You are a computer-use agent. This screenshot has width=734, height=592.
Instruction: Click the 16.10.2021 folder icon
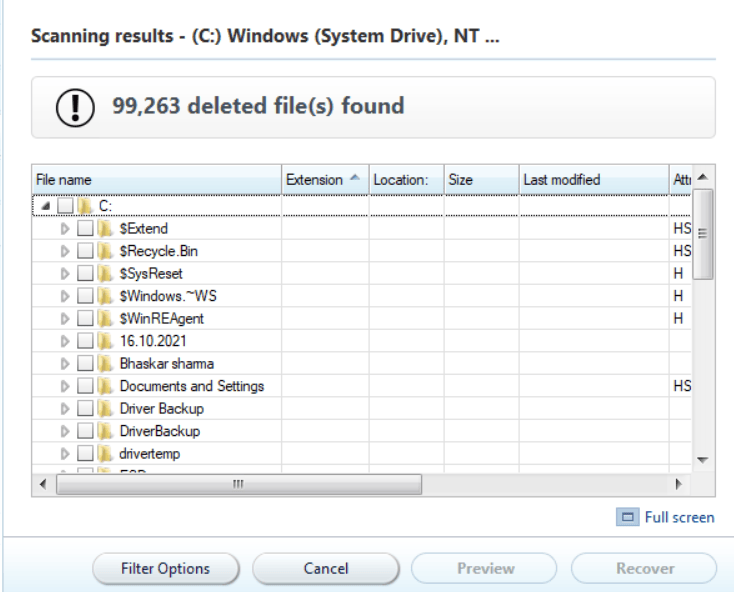pyautogui.click(x=105, y=341)
